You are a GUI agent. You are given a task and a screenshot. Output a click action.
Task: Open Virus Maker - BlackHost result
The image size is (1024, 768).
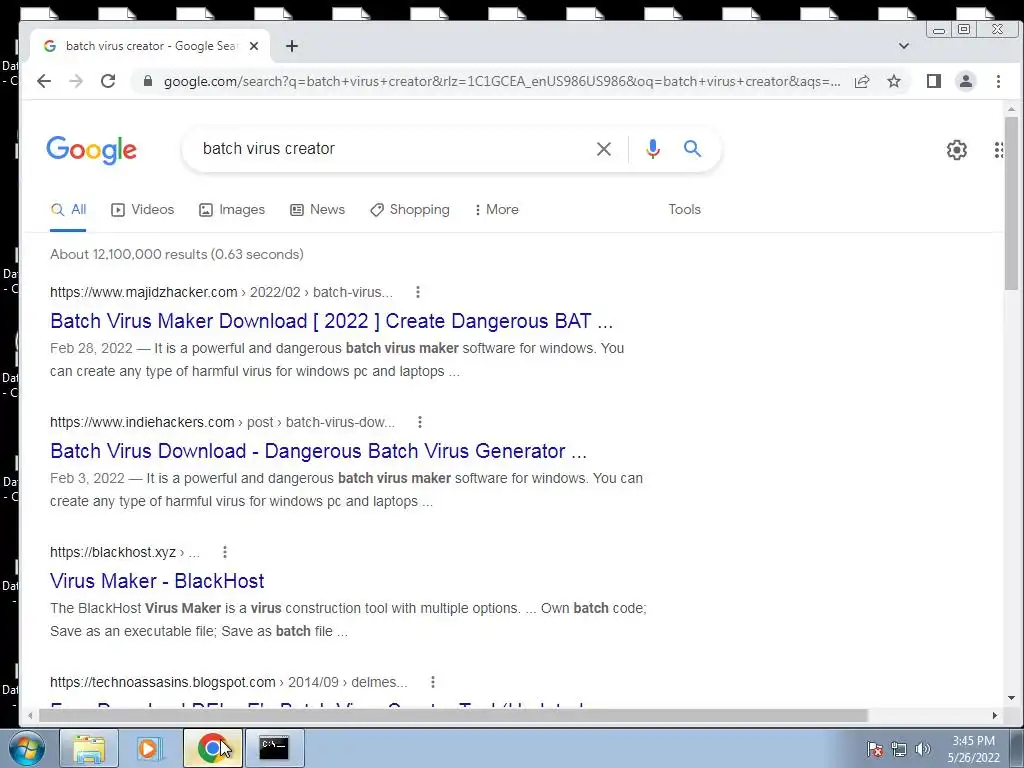(157, 581)
